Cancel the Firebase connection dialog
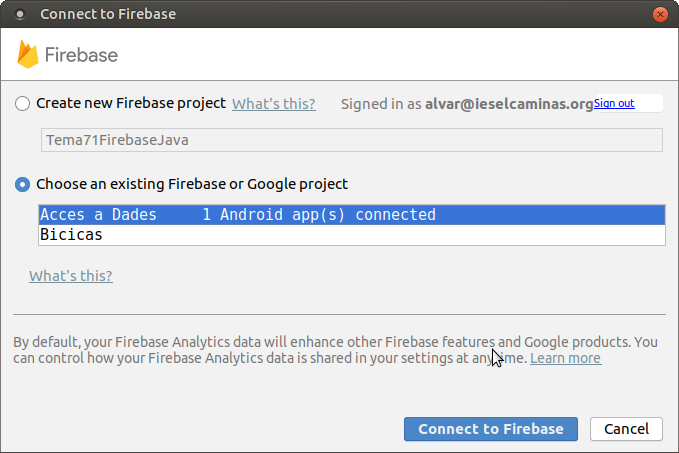This screenshot has width=679, height=453. [x=626, y=429]
